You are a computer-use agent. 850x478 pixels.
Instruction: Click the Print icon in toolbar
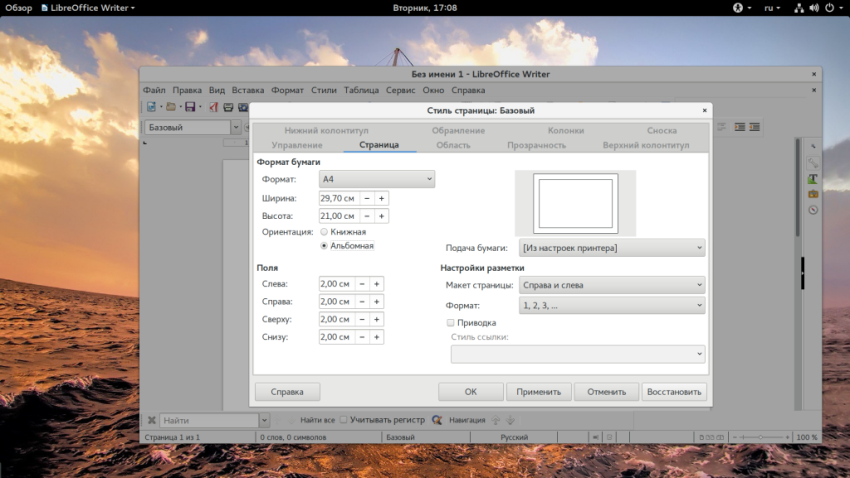[x=229, y=107]
